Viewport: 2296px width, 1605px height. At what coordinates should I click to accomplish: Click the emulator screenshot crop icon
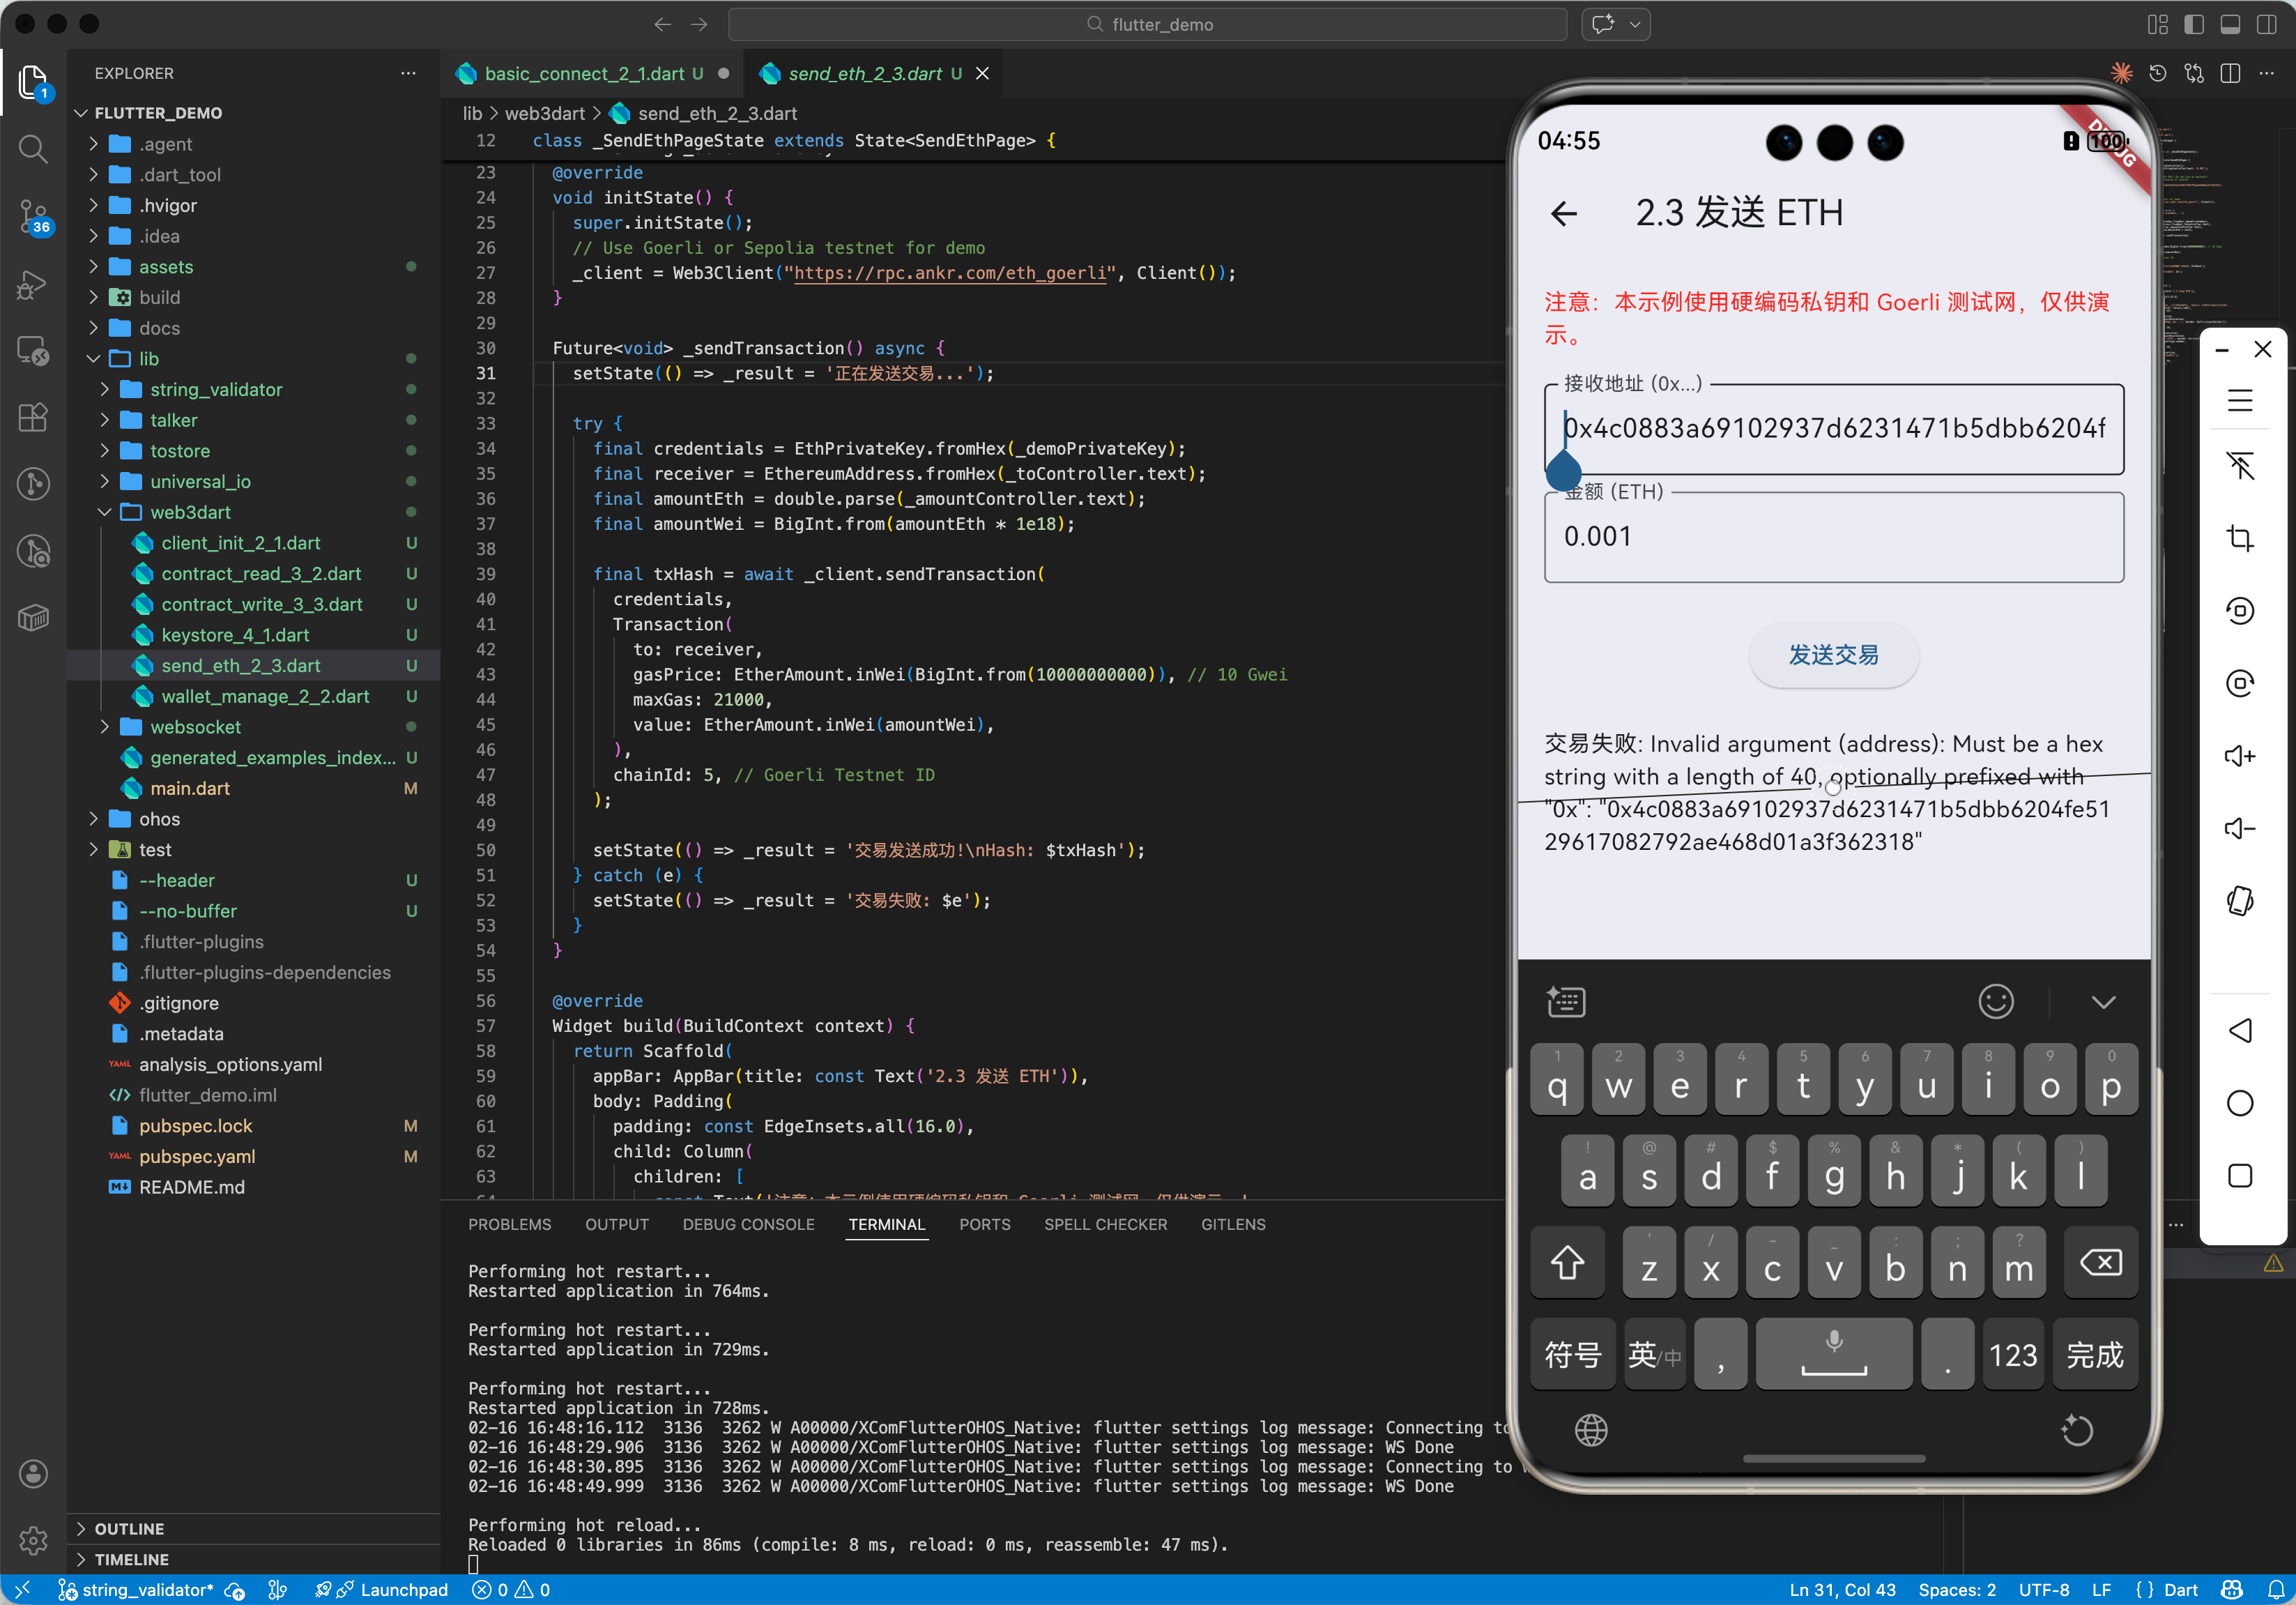pos(2239,538)
